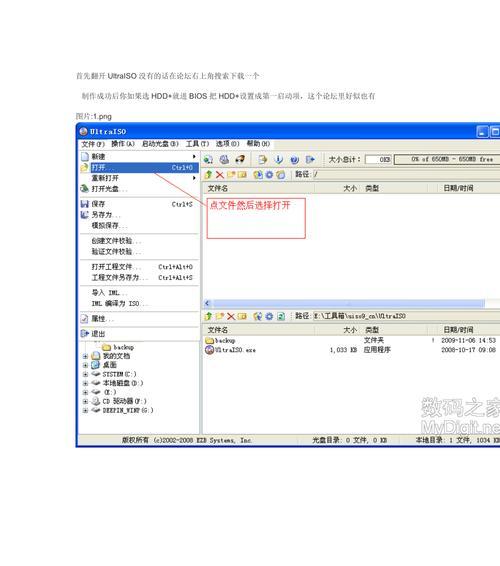Select 打开... in the File menu
This screenshot has width=500, height=566.
click(x=139, y=167)
